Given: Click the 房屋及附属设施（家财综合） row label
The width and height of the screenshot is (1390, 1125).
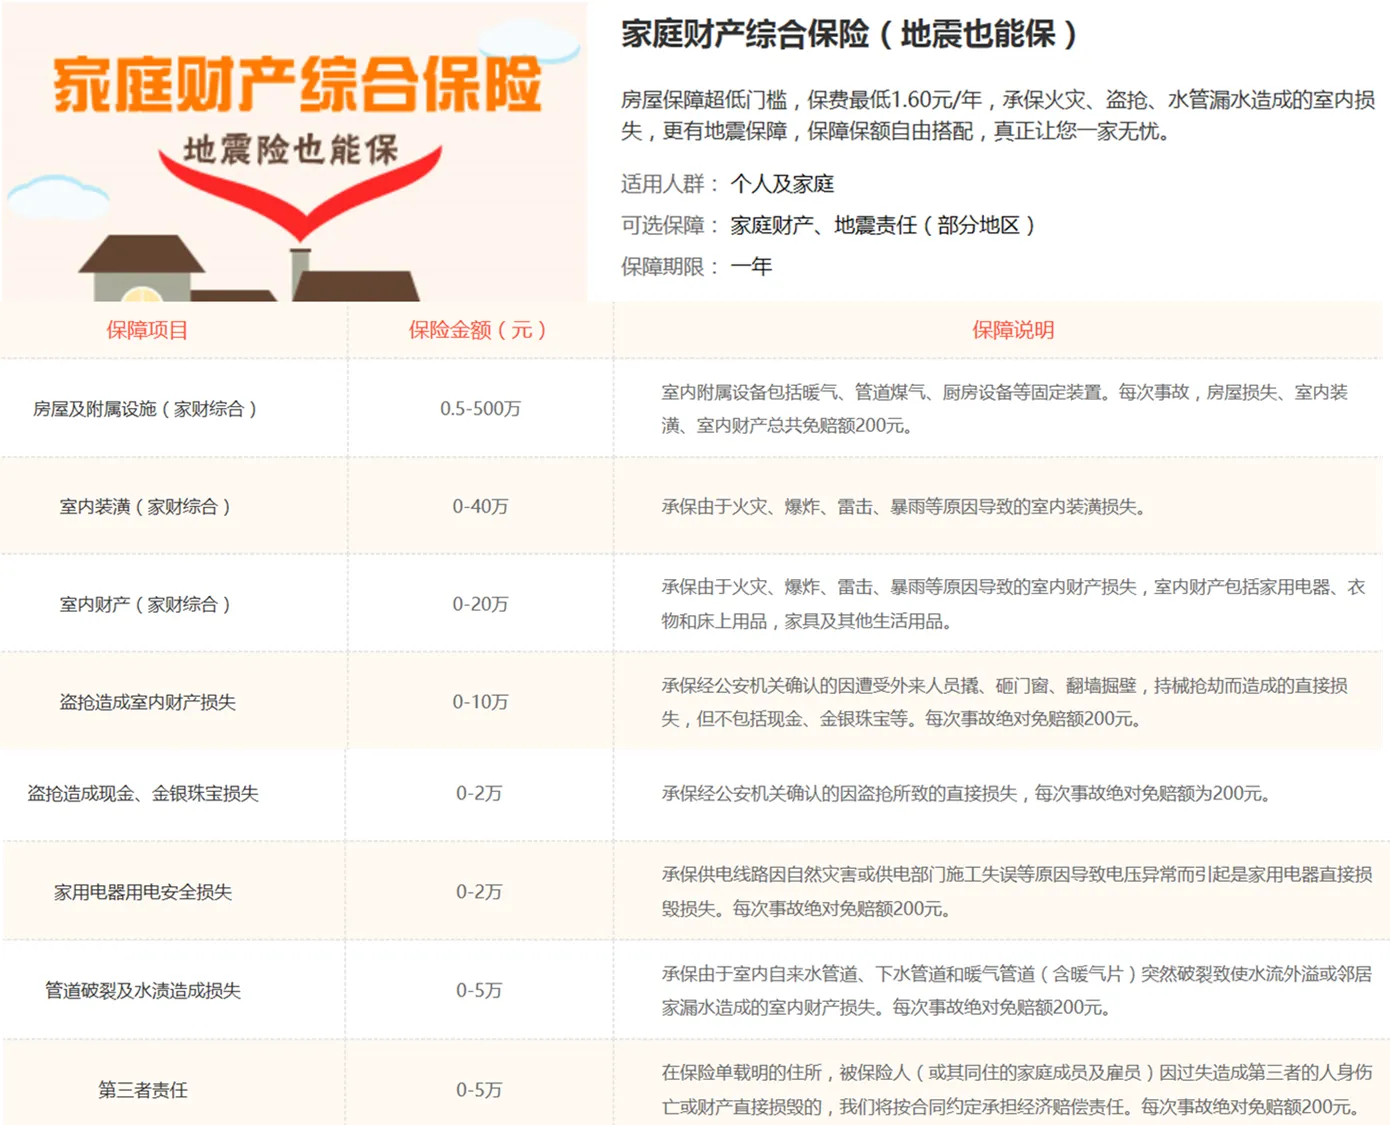Looking at the screenshot, I should pos(145,409).
